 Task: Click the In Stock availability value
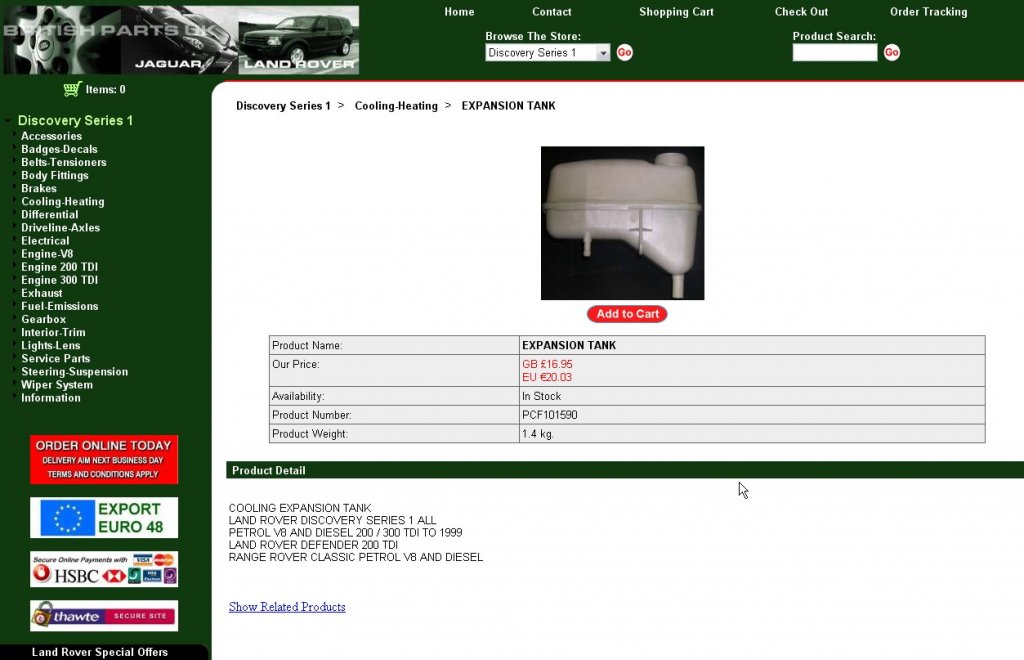click(x=541, y=396)
